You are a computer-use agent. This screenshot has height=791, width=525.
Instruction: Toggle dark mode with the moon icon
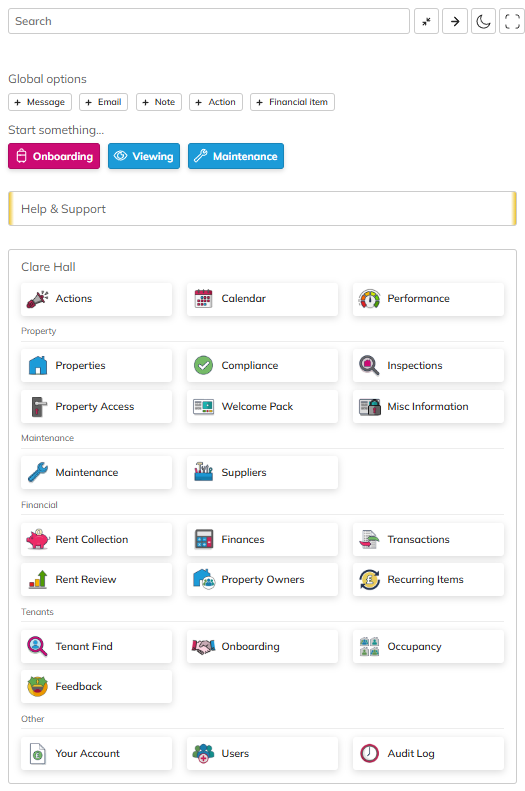point(483,21)
